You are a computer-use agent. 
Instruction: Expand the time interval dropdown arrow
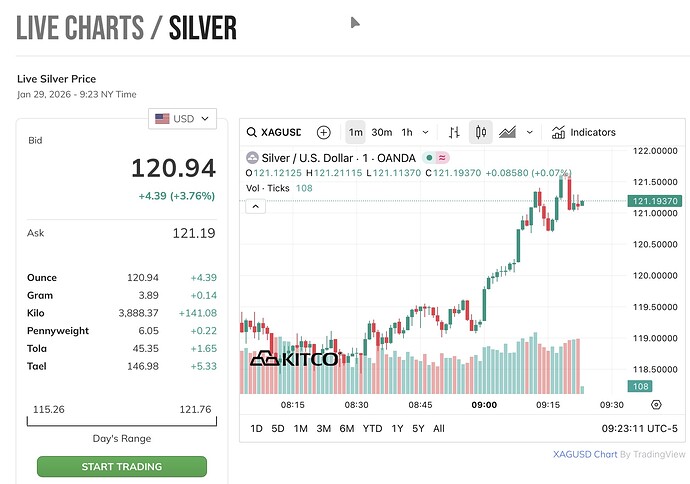pos(427,132)
